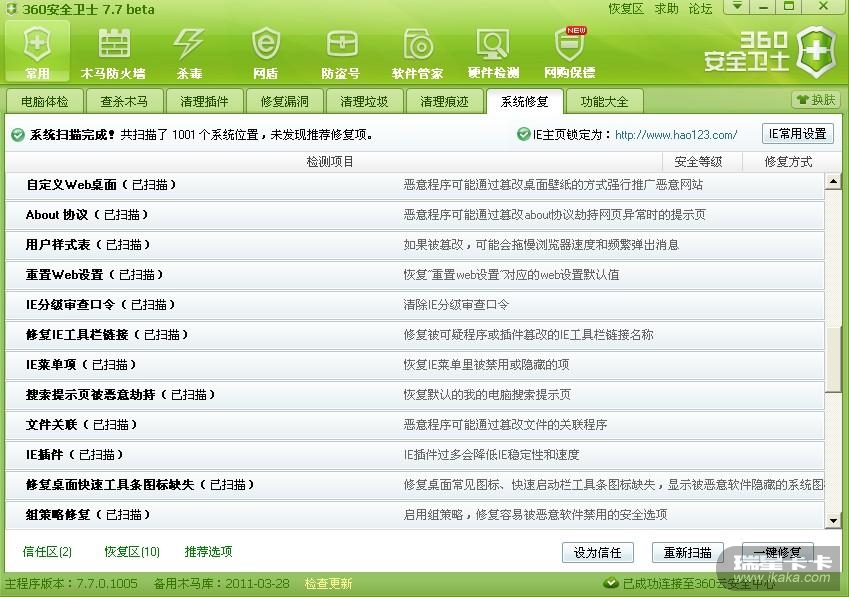Open the 杀毒 lightning icon
849x597 pixels.
click(x=189, y=52)
